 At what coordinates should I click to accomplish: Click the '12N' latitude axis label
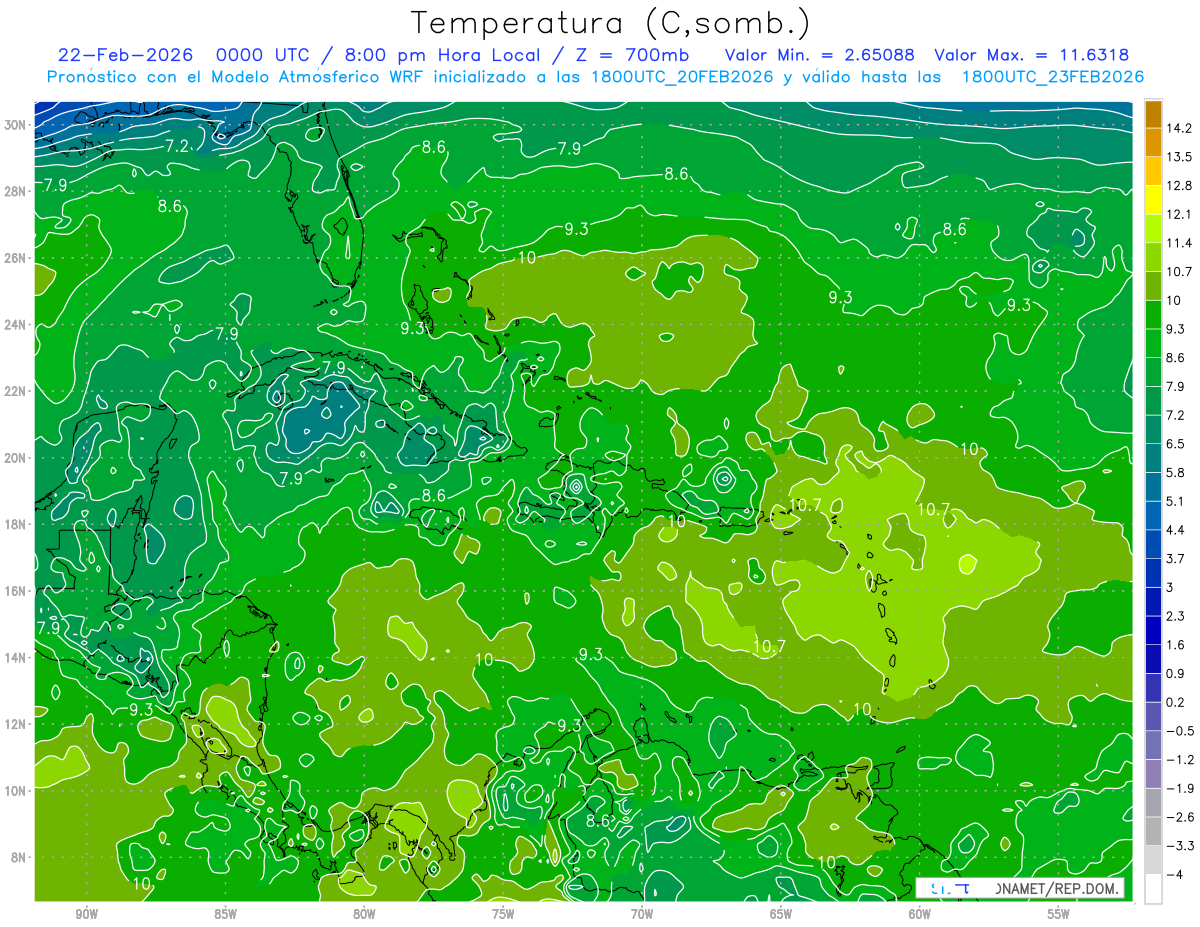pyautogui.click(x=16, y=724)
